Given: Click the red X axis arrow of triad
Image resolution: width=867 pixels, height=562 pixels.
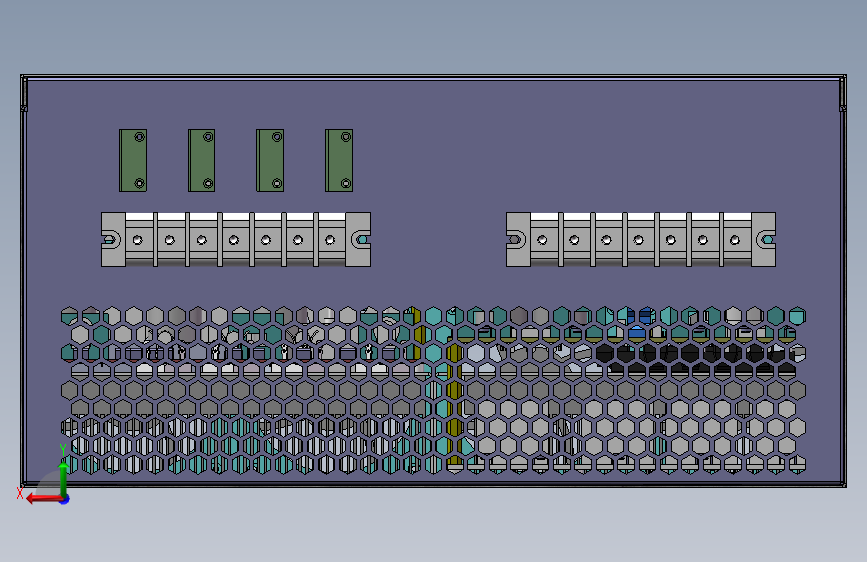Looking at the screenshot, I should 44,499.
